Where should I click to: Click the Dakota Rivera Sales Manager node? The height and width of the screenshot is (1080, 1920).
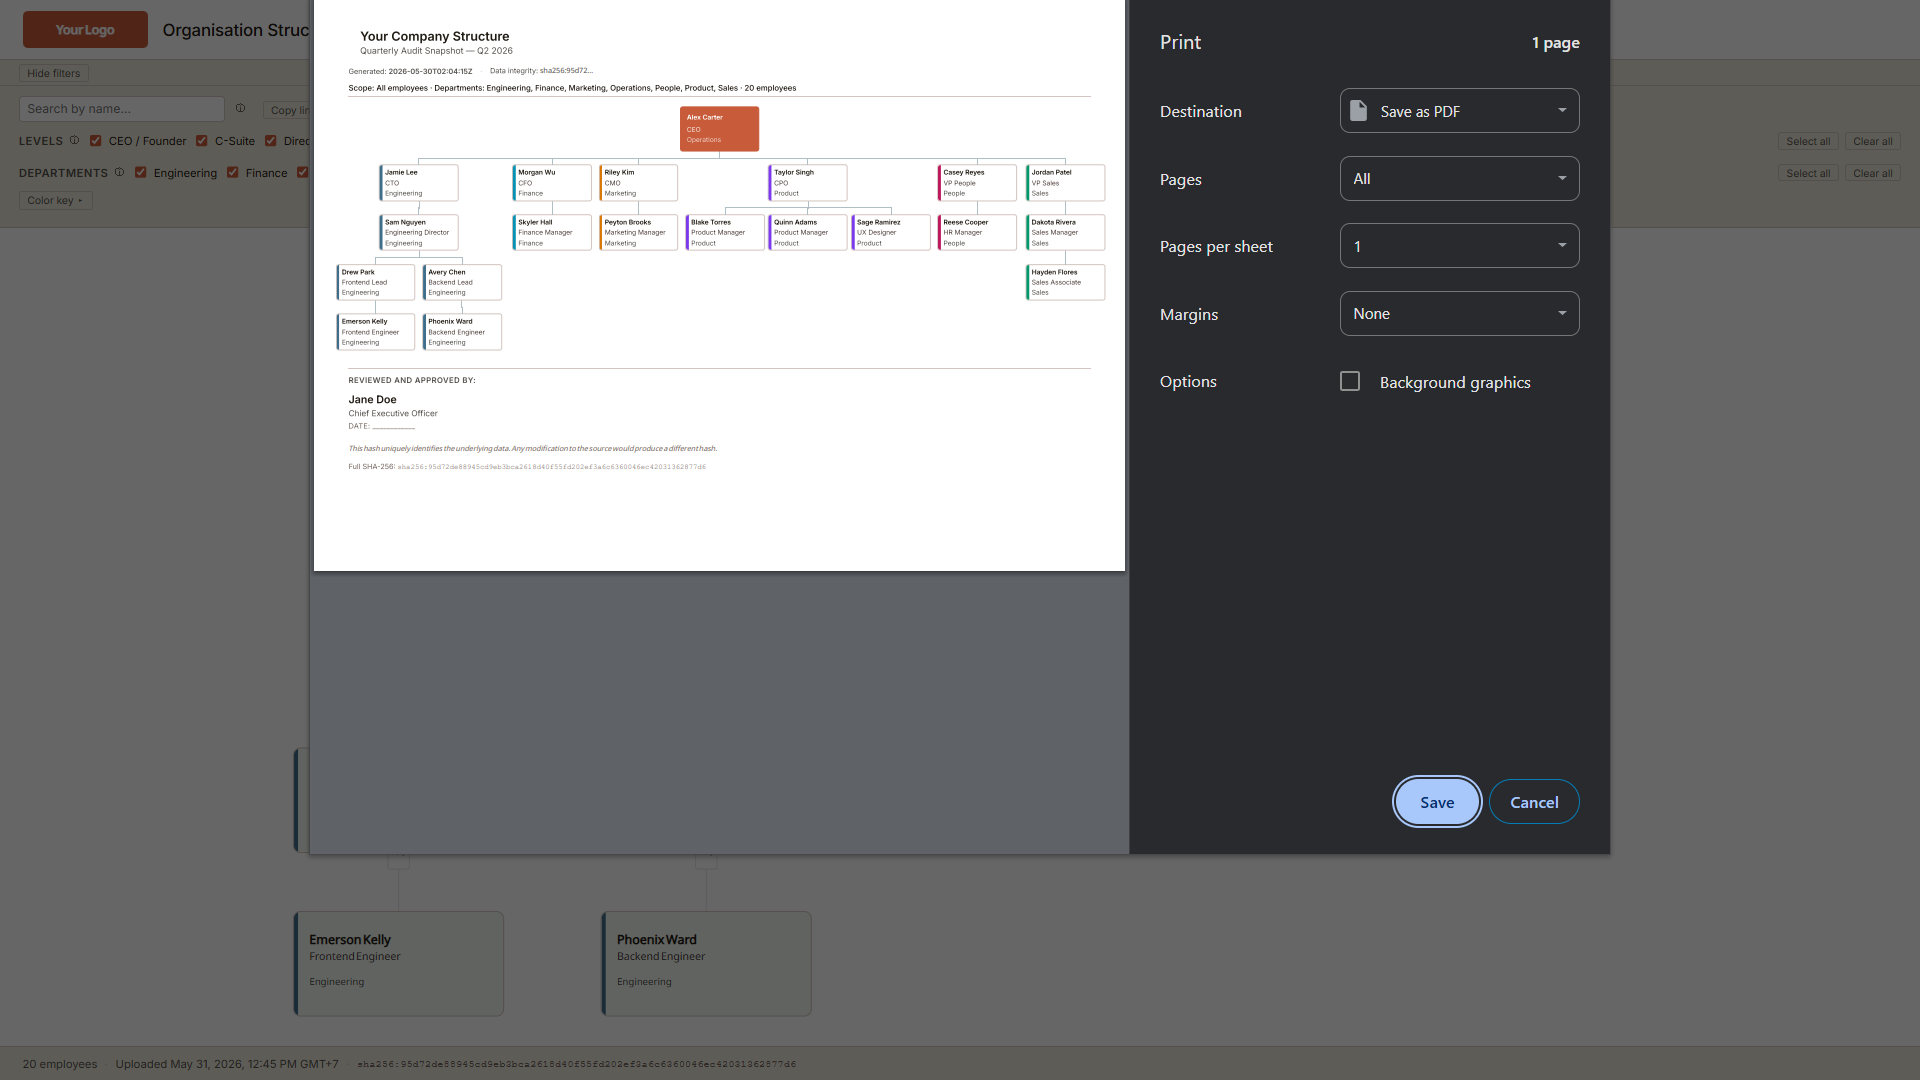[1065, 232]
